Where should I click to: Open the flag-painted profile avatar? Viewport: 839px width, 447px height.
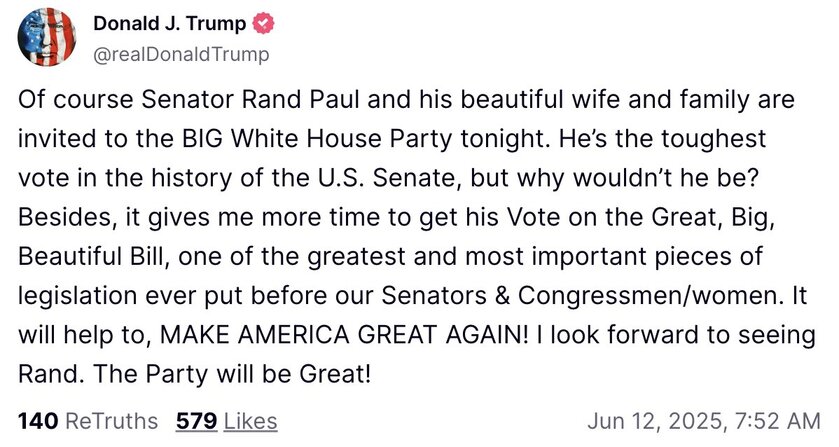(x=47, y=37)
